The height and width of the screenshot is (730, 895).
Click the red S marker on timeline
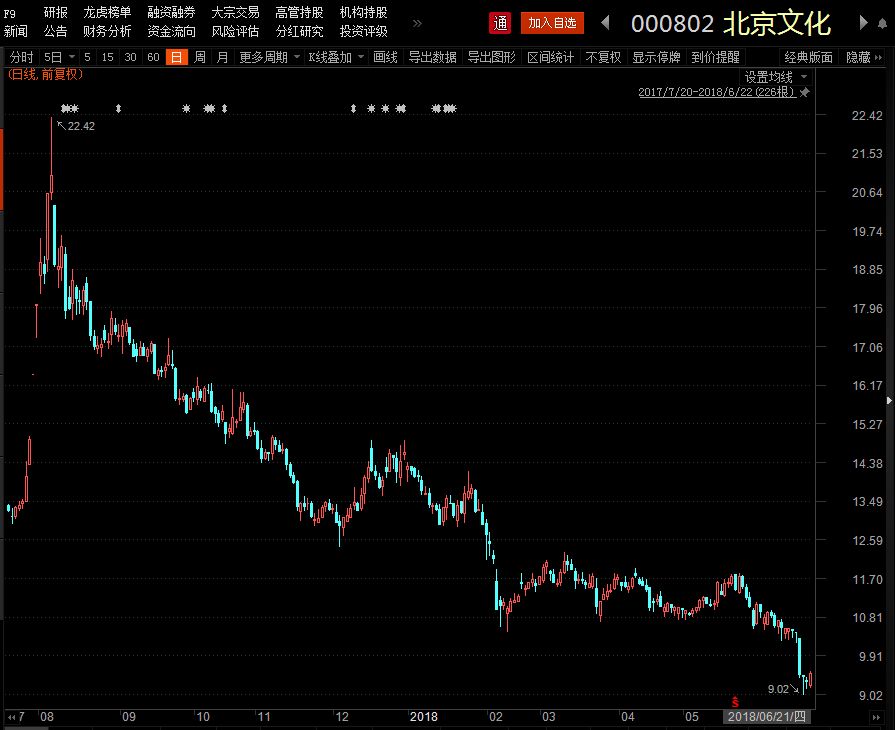pos(735,701)
